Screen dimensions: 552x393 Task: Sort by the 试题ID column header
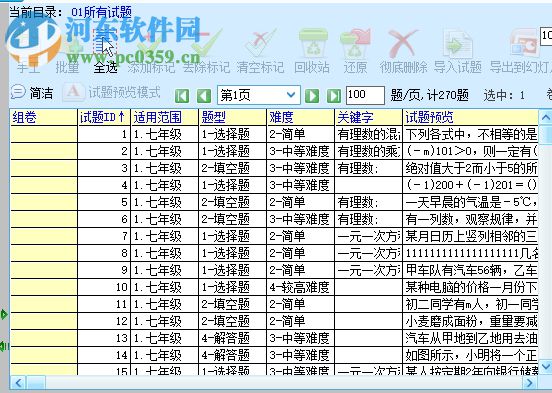point(104,117)
